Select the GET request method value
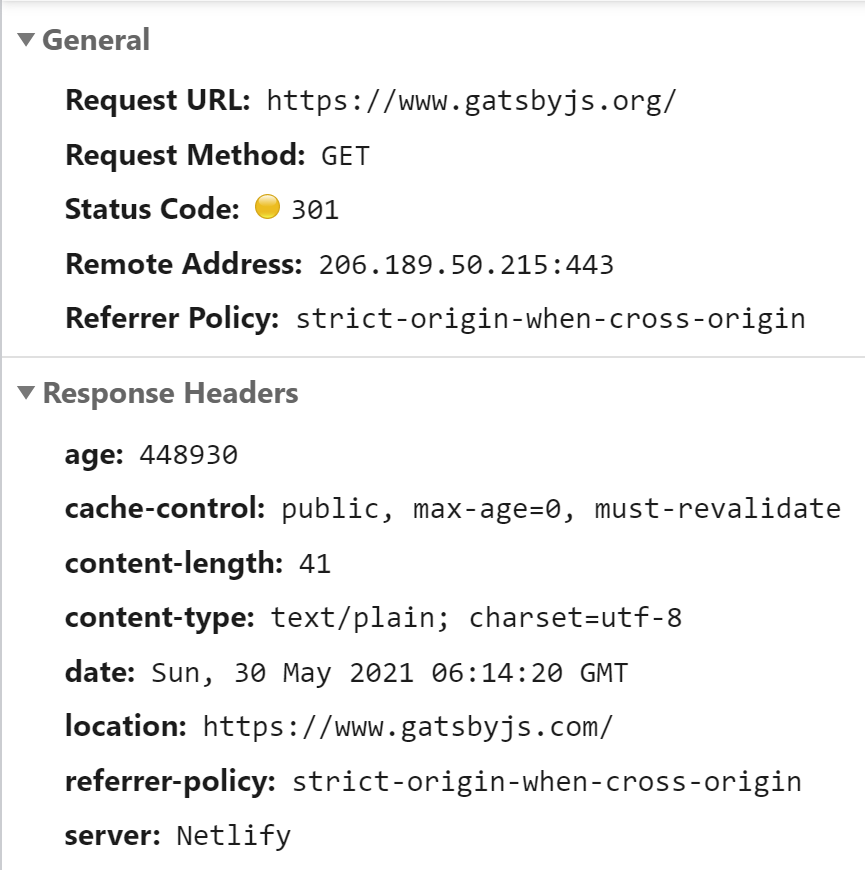865x870 pixels. [x=345, y=155]
